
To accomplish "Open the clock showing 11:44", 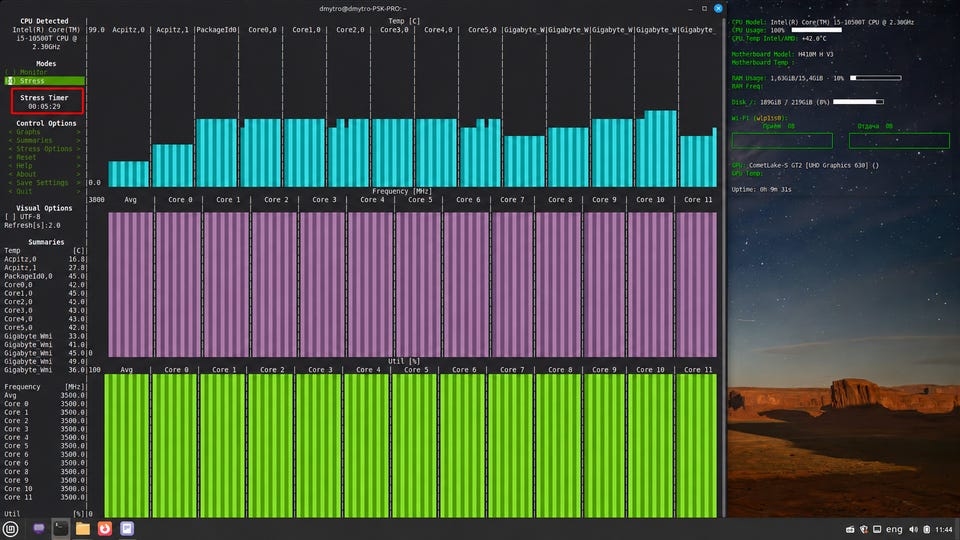I will tap(944, 530).
